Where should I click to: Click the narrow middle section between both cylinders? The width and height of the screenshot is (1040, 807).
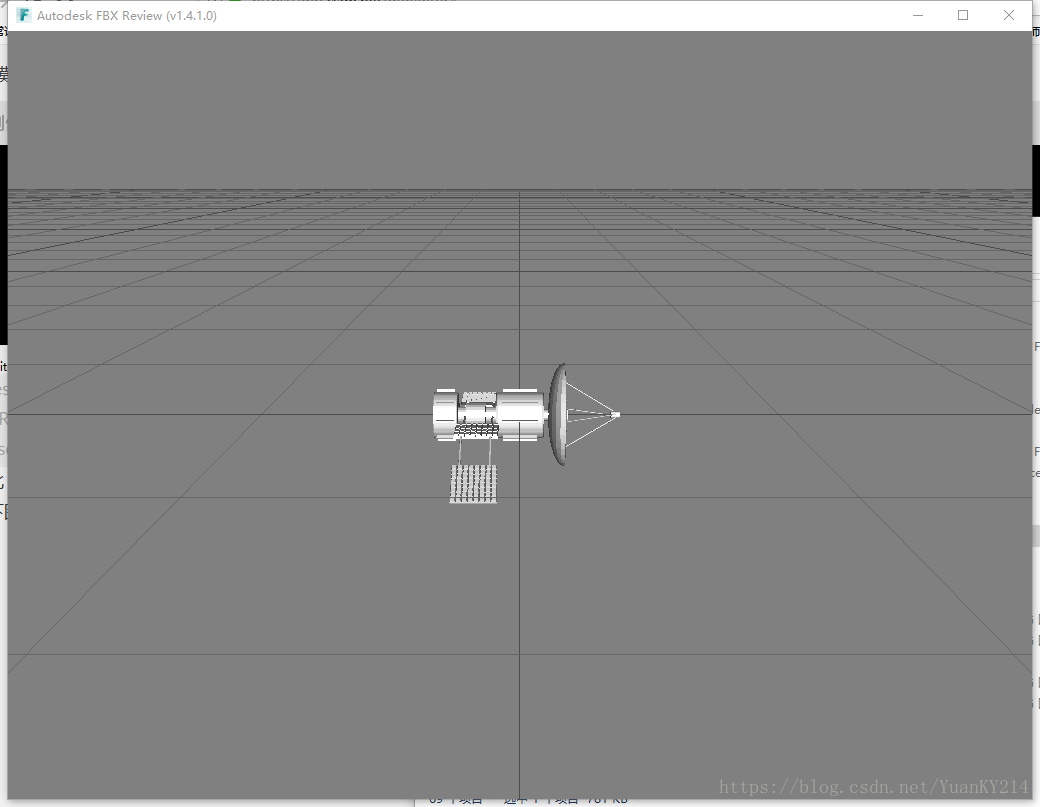(x=478, y=413)
